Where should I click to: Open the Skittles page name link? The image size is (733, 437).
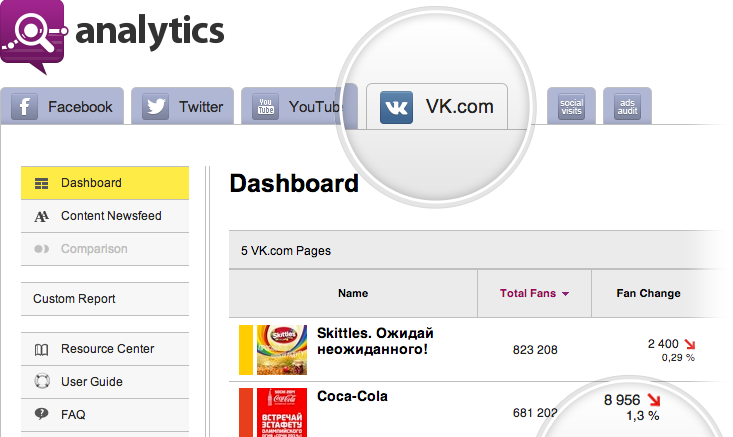pyautogui.click(x=375, y=341)
